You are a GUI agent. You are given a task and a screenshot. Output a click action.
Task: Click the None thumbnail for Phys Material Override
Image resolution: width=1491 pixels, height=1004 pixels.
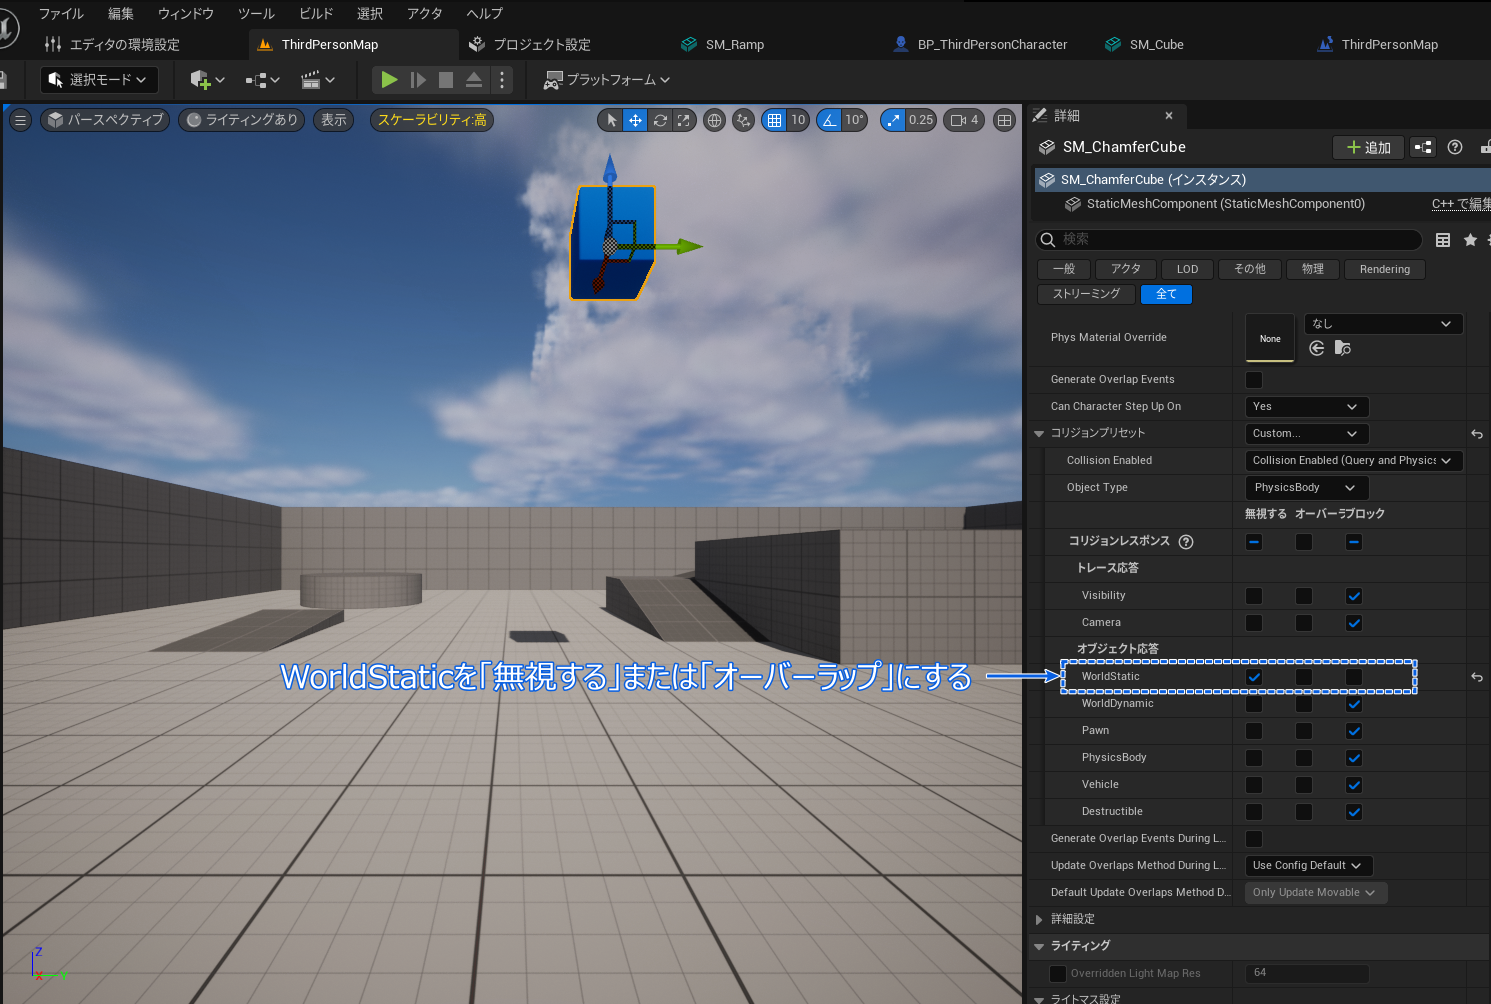pyautogui.click(x=1269, y=338)
